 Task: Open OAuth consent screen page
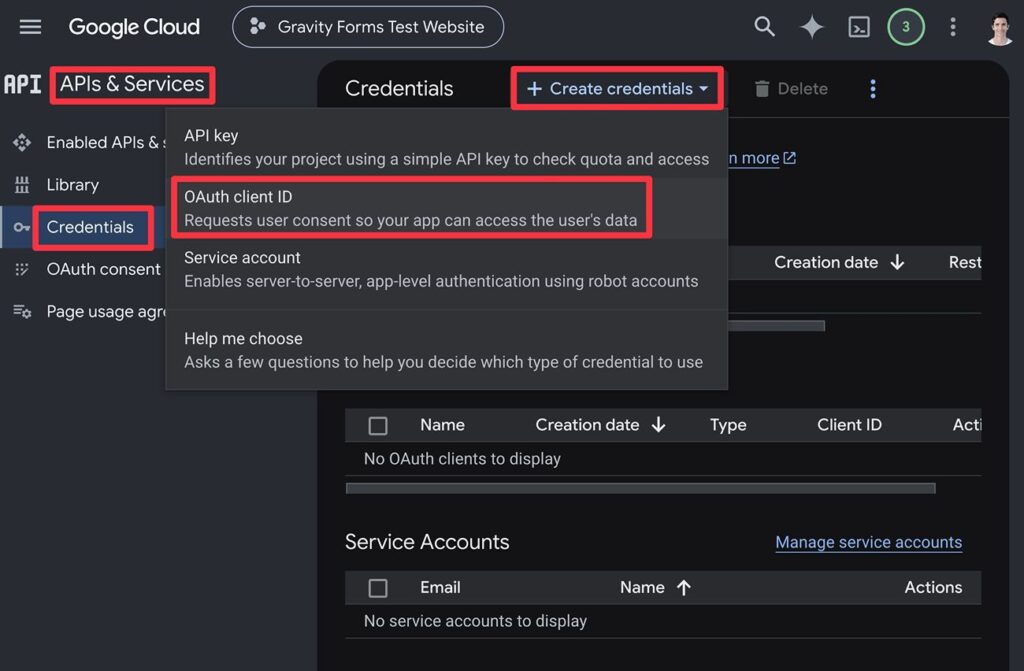coord(104,269)
